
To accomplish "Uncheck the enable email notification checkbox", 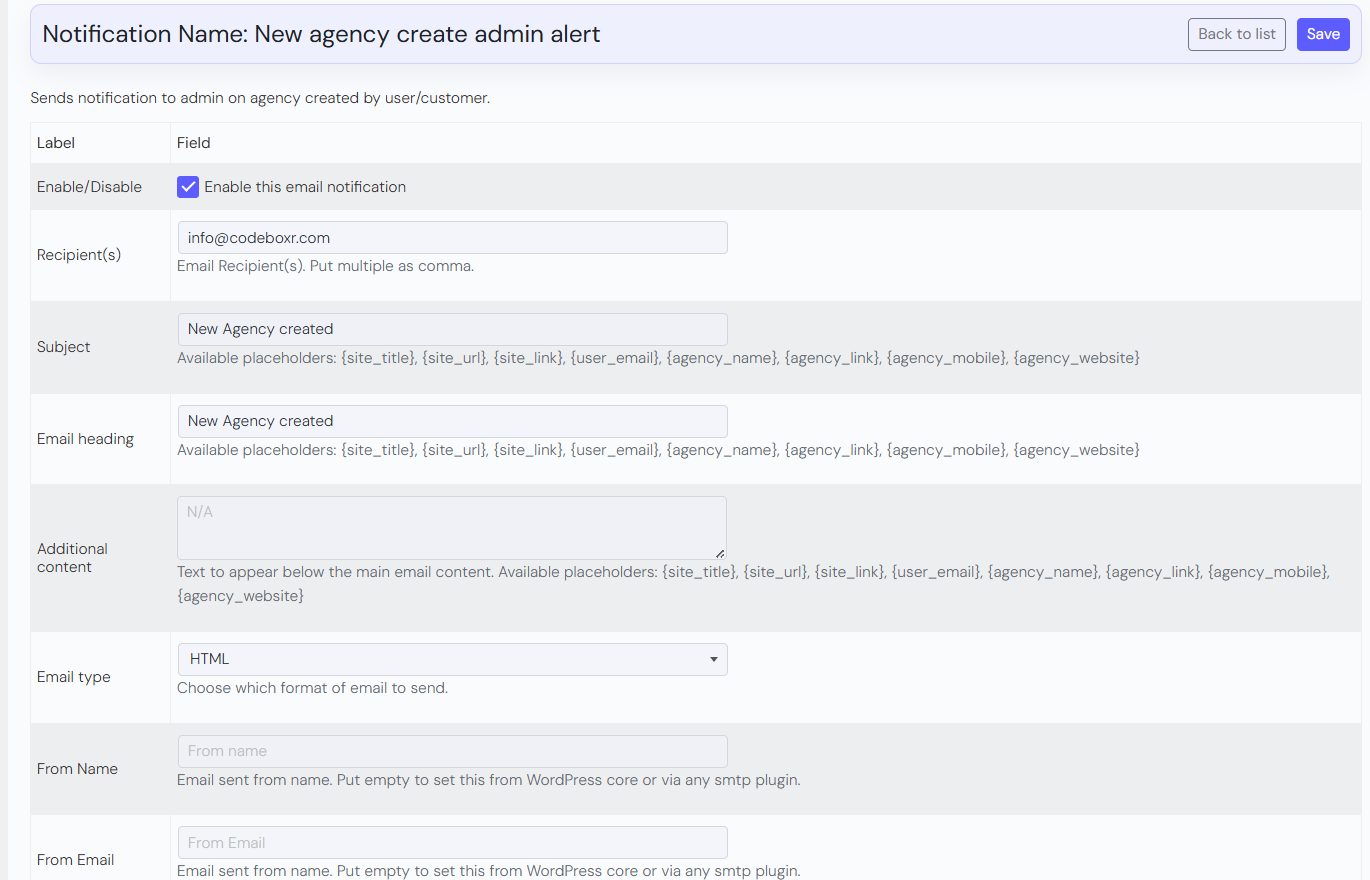I will 188,187.
